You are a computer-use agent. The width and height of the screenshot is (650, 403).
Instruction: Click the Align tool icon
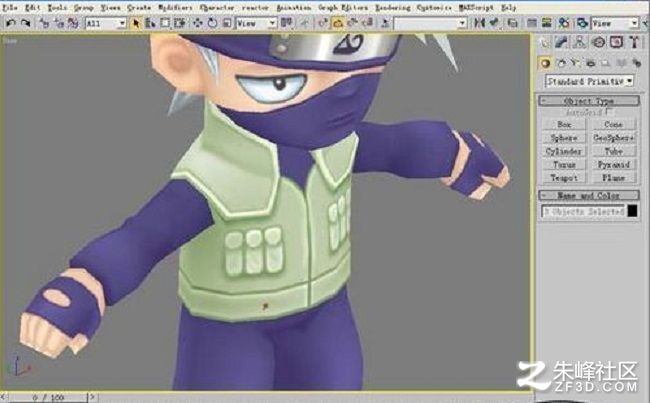click(x=494, y=23)
